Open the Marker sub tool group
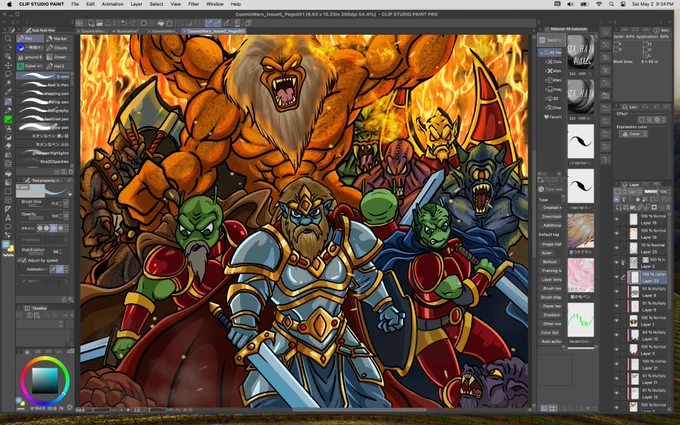The image size is (680, 425). tap(57, 39)
